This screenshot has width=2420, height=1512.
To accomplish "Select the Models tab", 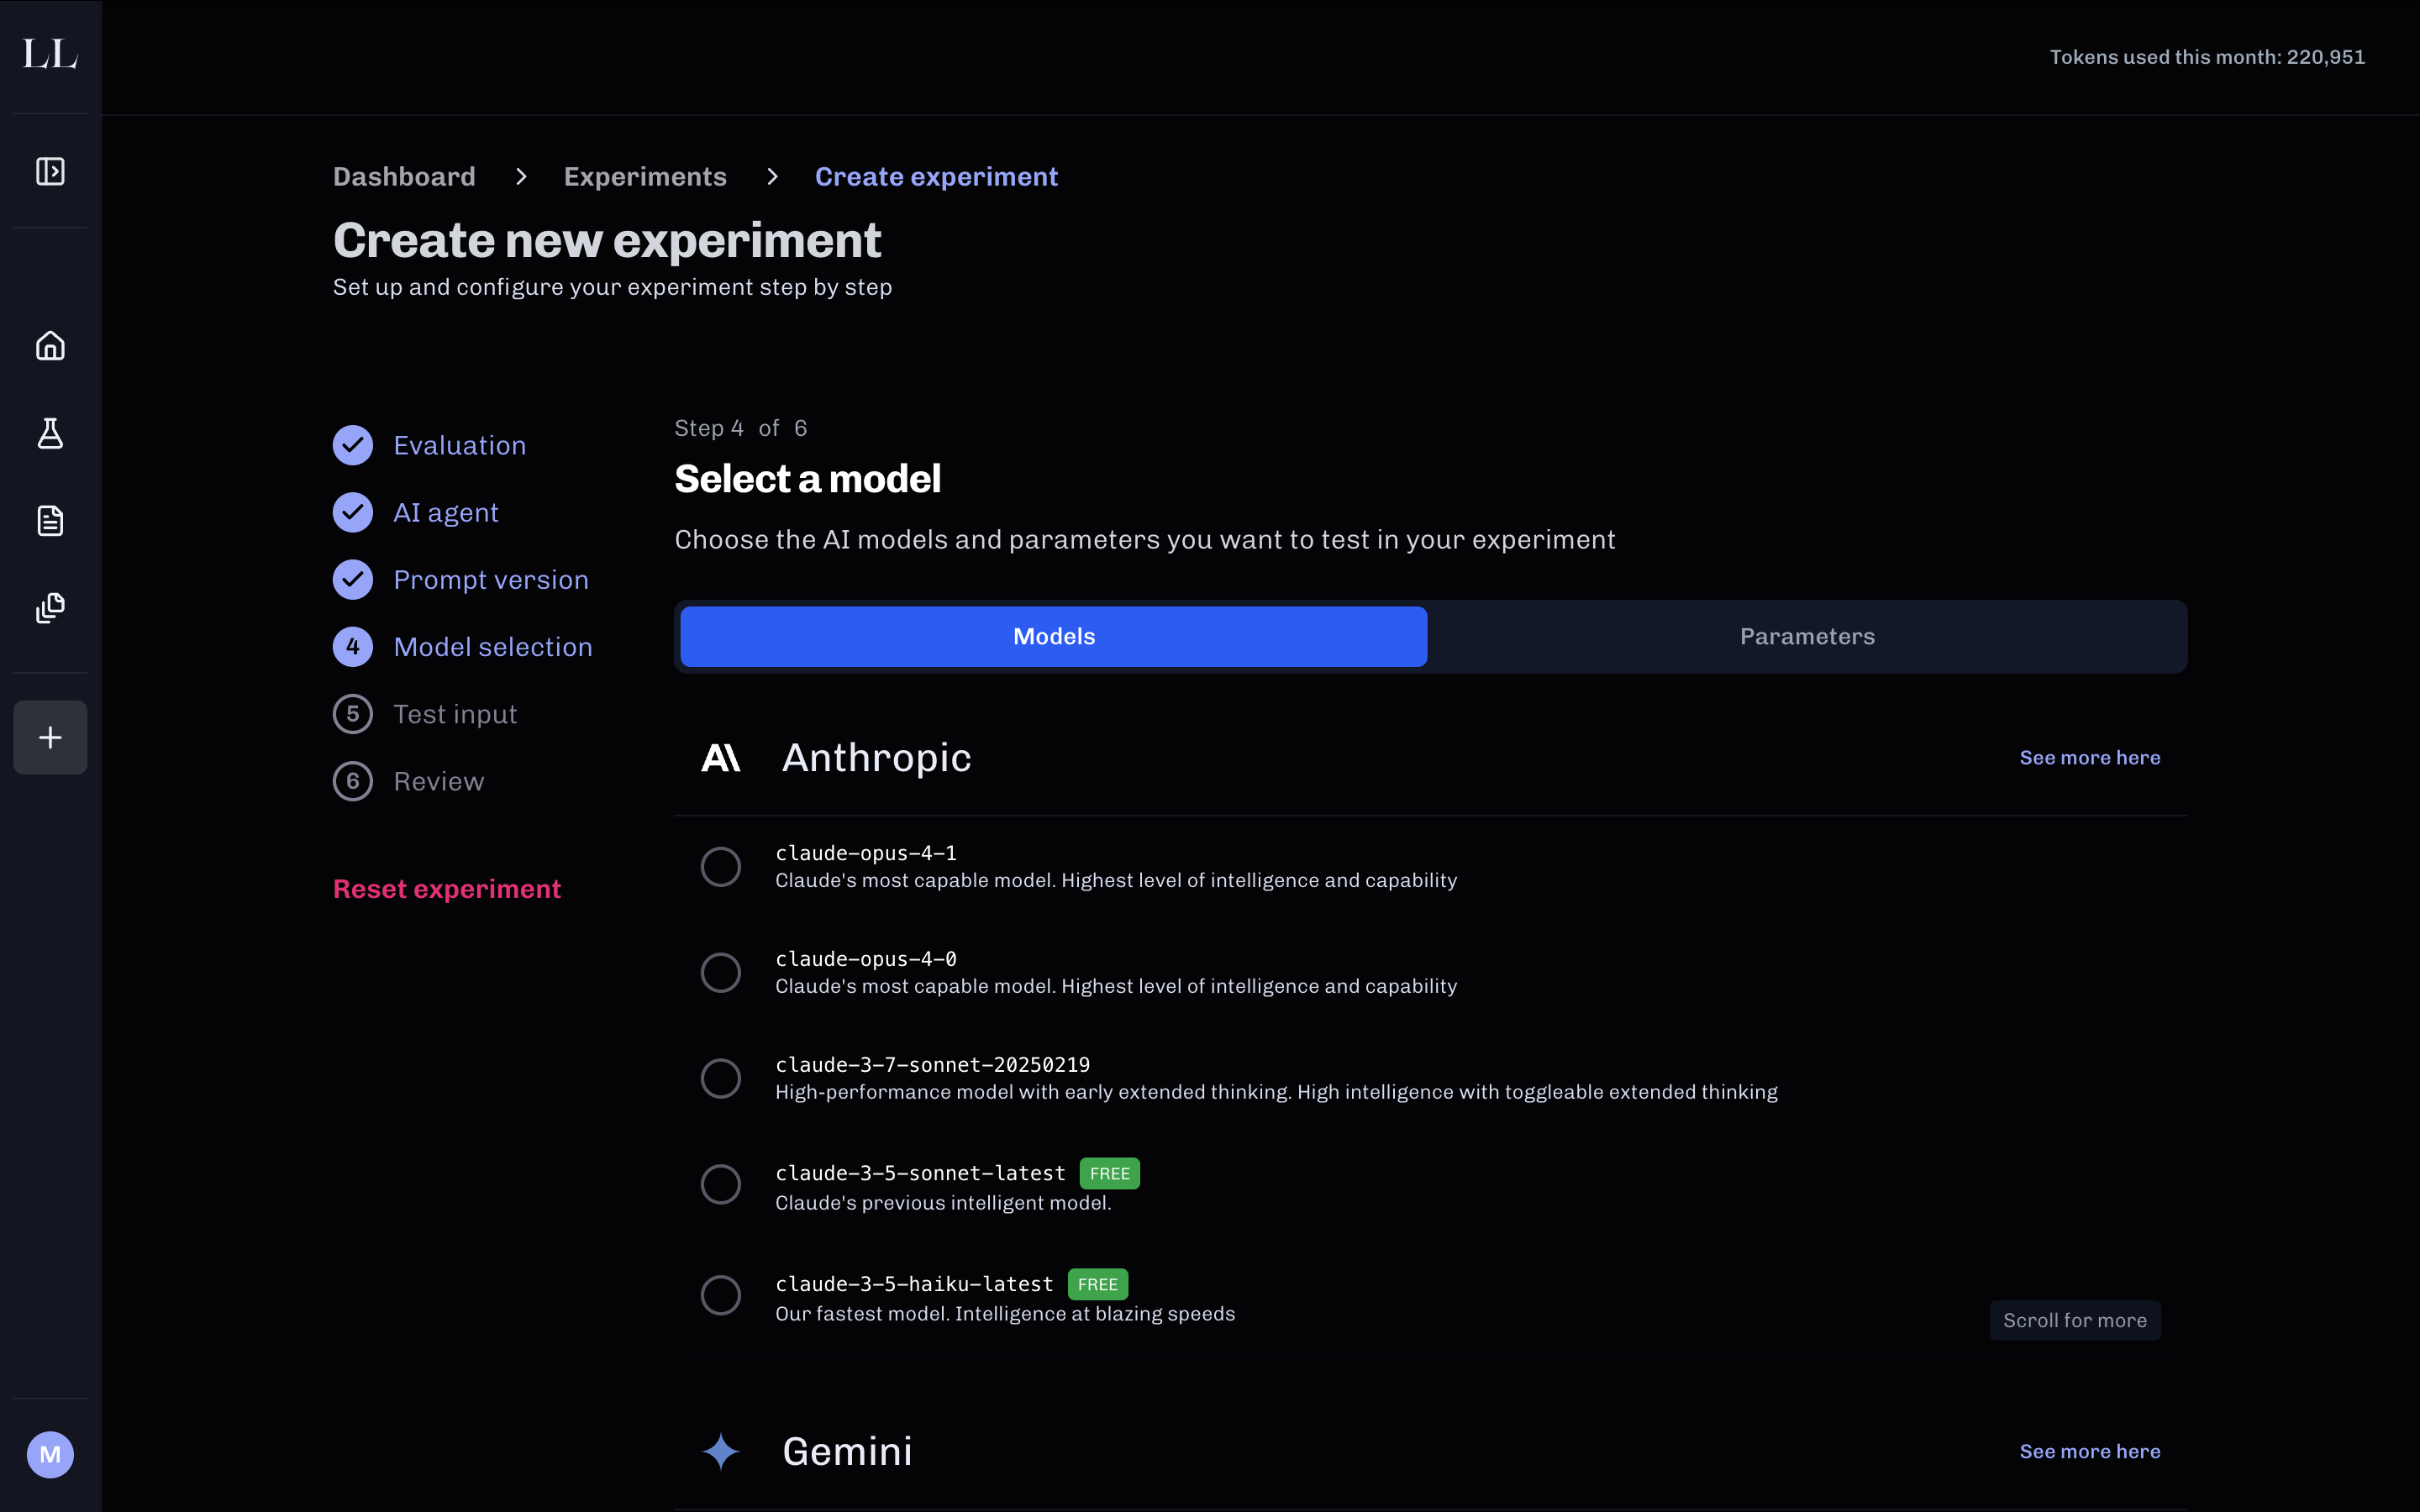I will (x=1053, y=636).
